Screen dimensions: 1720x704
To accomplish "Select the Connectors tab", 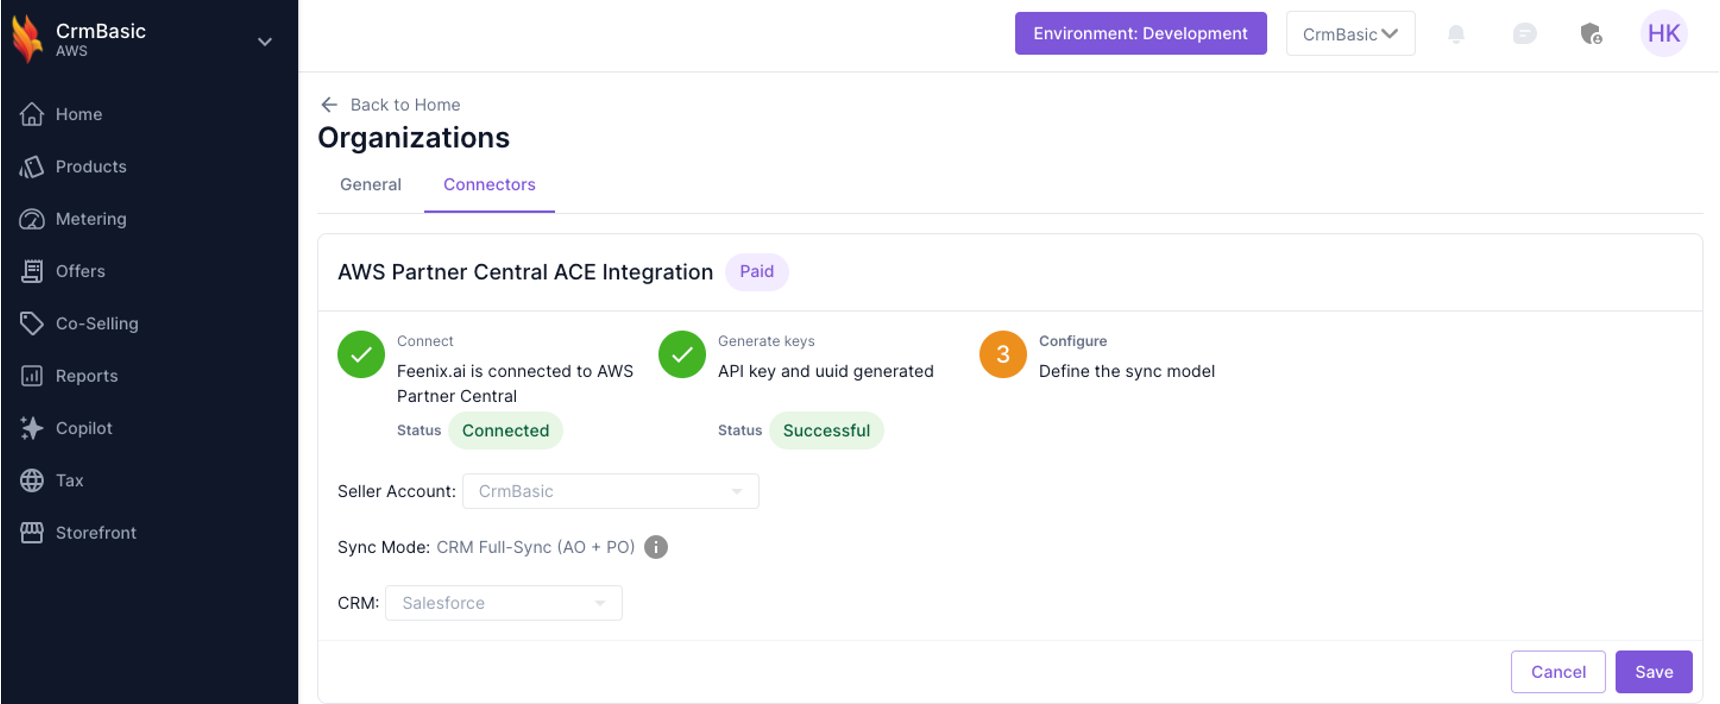I will pos(489,185).
